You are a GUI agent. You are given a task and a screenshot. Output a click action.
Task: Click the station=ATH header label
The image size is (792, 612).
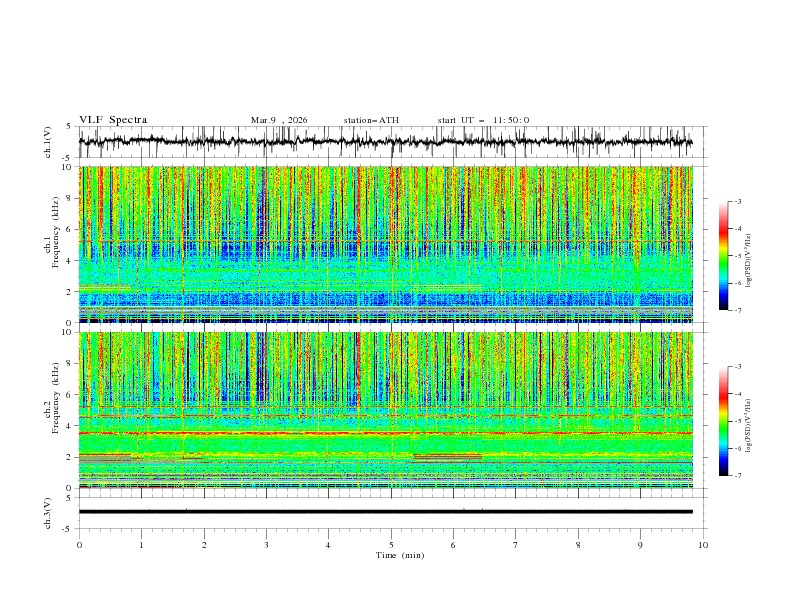[x=371, y=120]
